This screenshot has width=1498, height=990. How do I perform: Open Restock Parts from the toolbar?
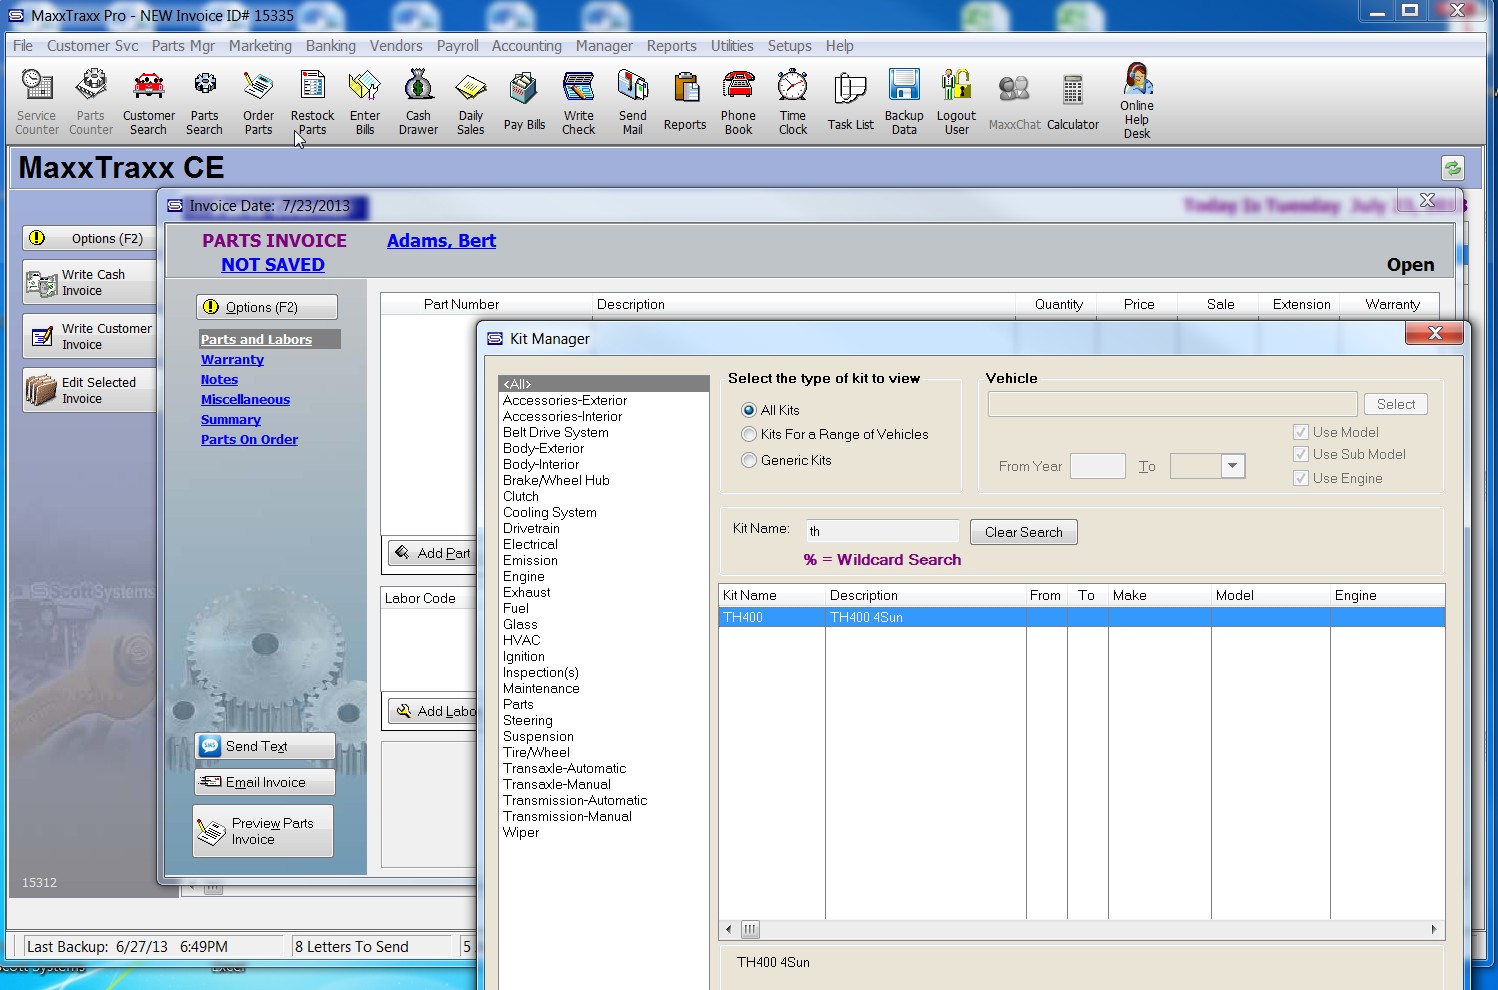click(x=312, y=102)
